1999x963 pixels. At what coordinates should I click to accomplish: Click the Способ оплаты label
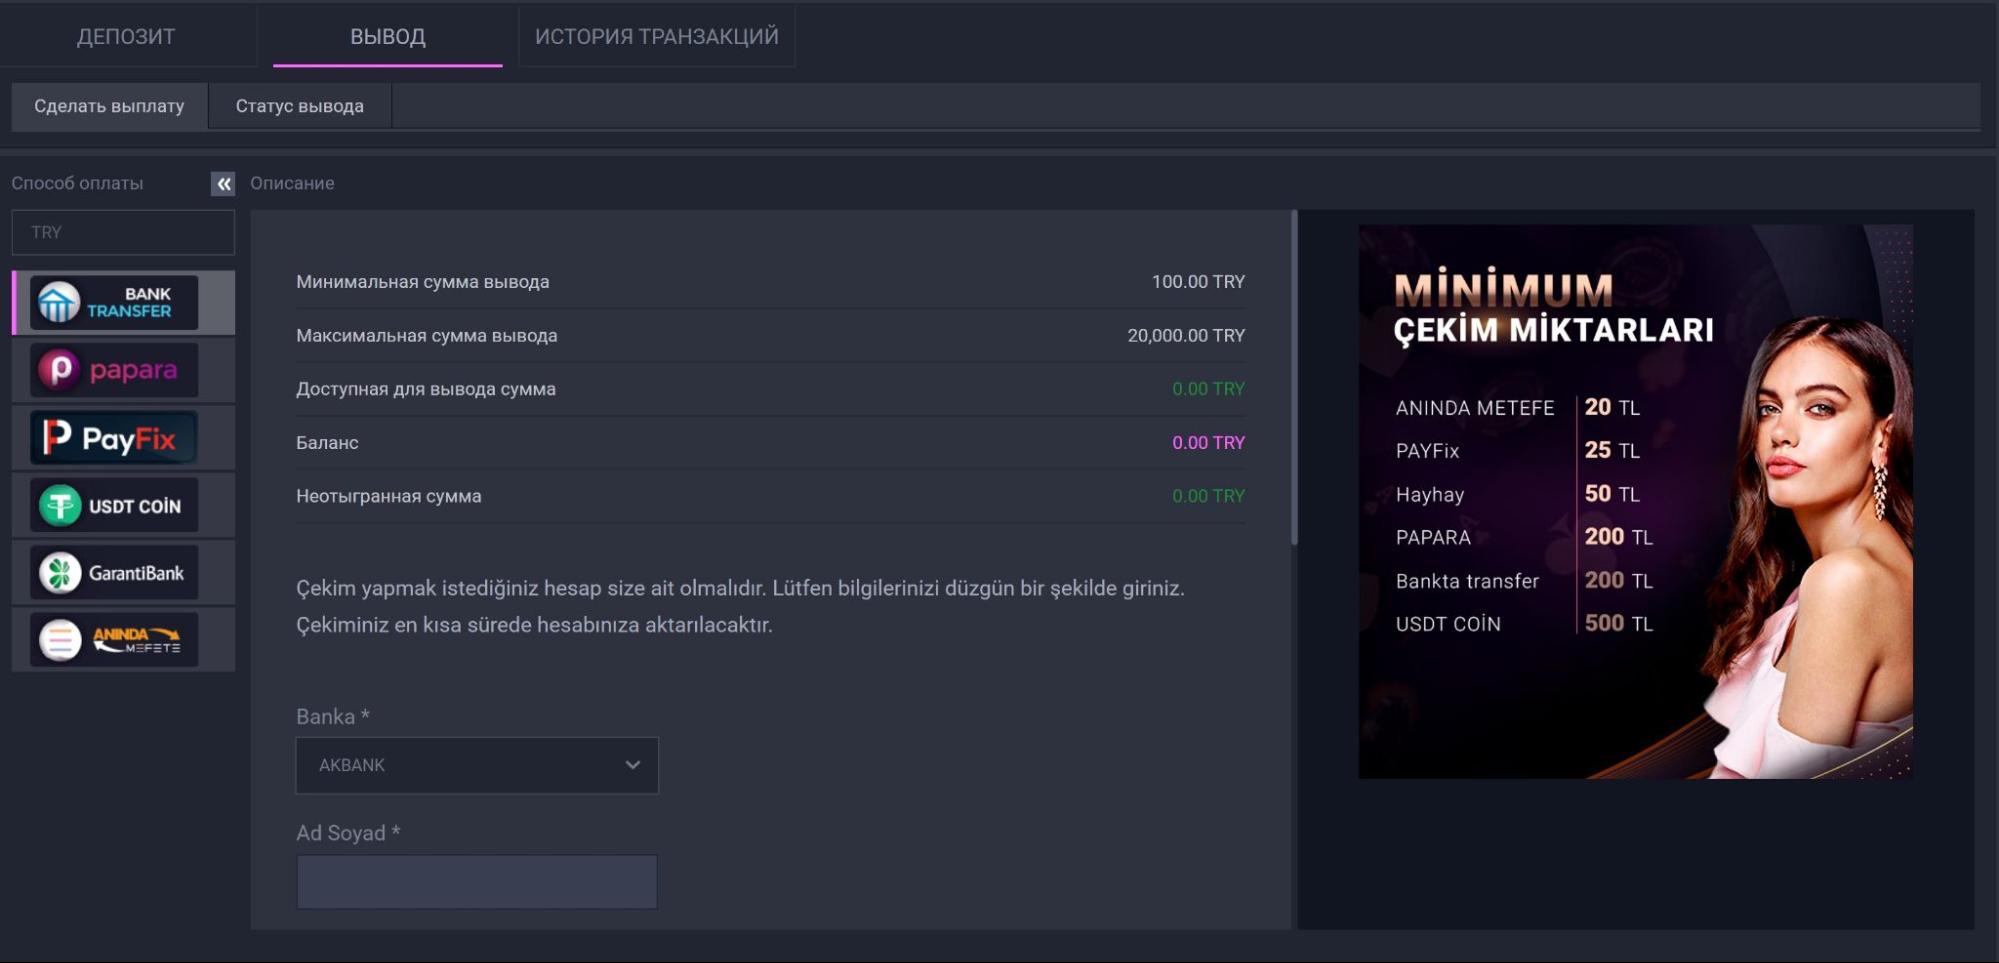77,183
